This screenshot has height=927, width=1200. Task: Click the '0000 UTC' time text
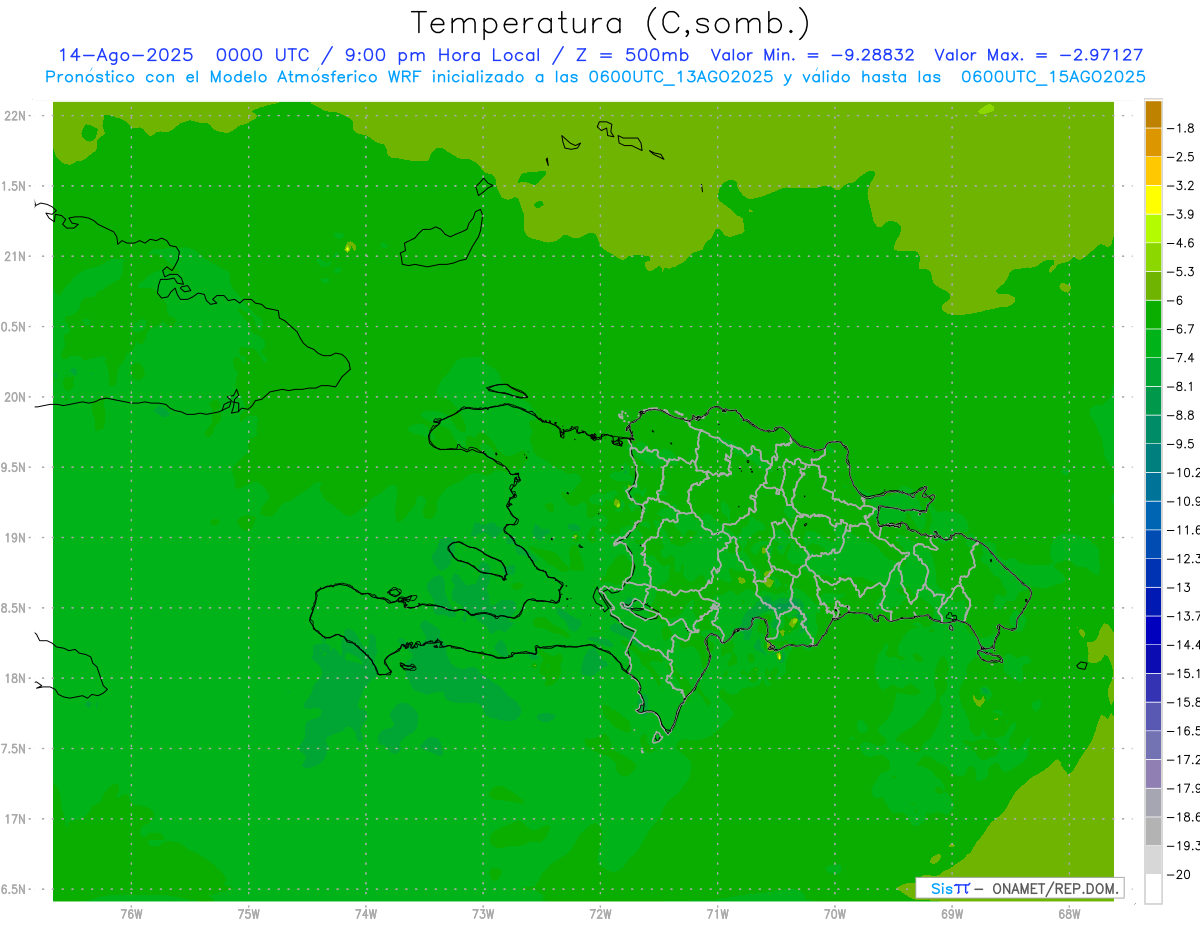click(262, 56)
